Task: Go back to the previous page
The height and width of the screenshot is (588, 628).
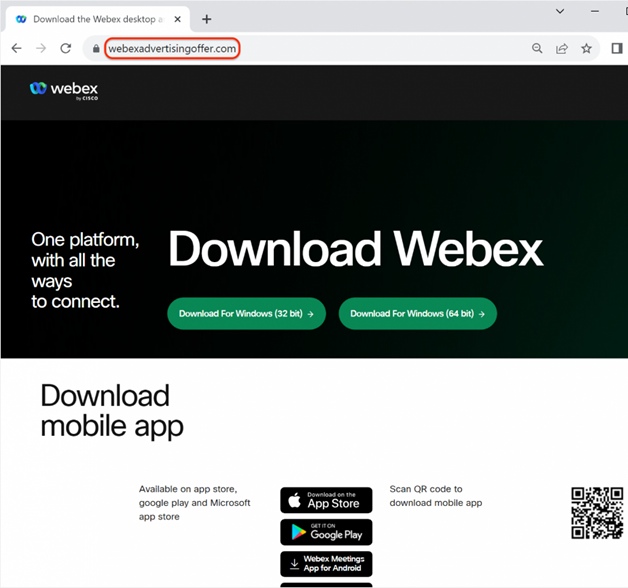Action: click(16, 48)
